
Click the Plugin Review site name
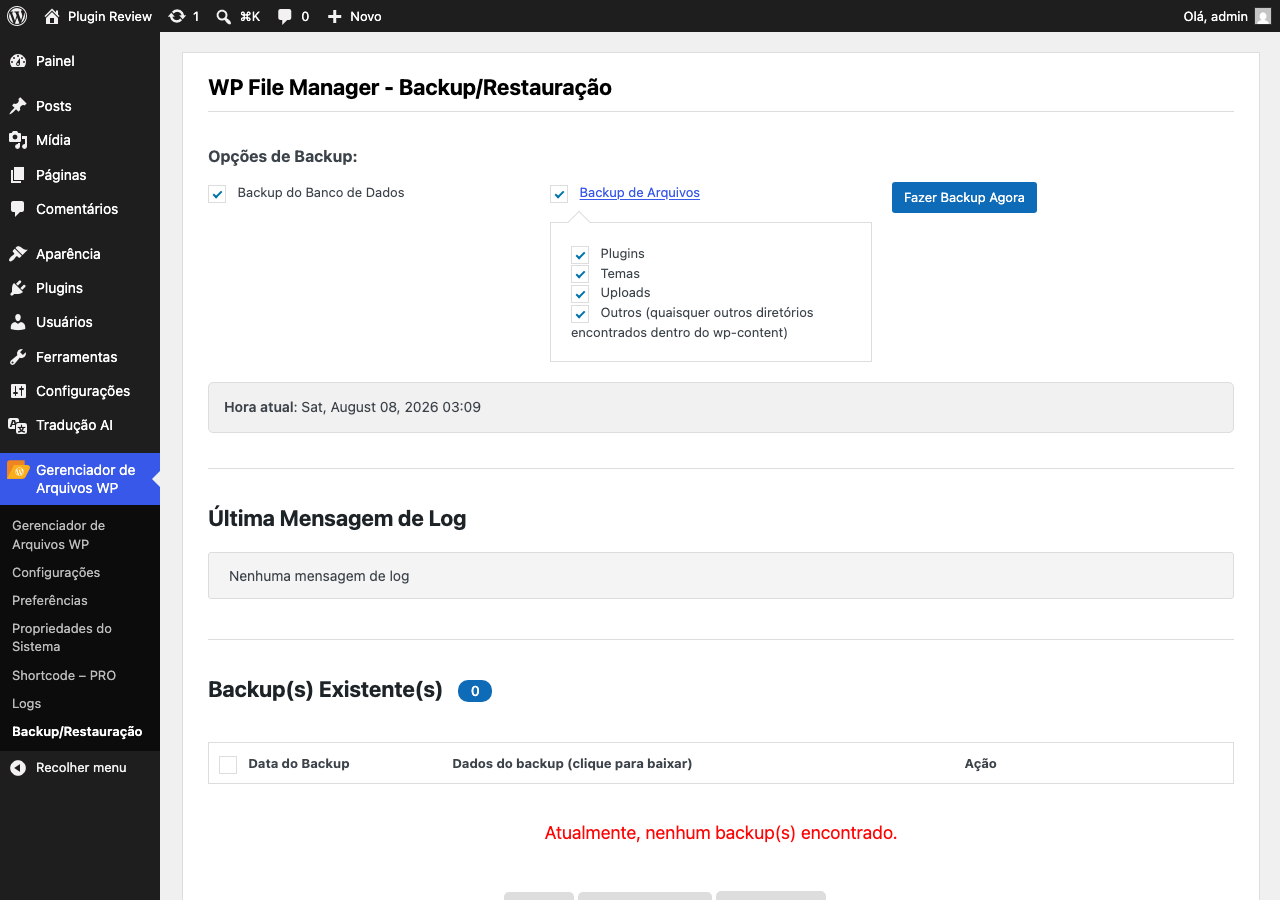[x=110, y=16]
